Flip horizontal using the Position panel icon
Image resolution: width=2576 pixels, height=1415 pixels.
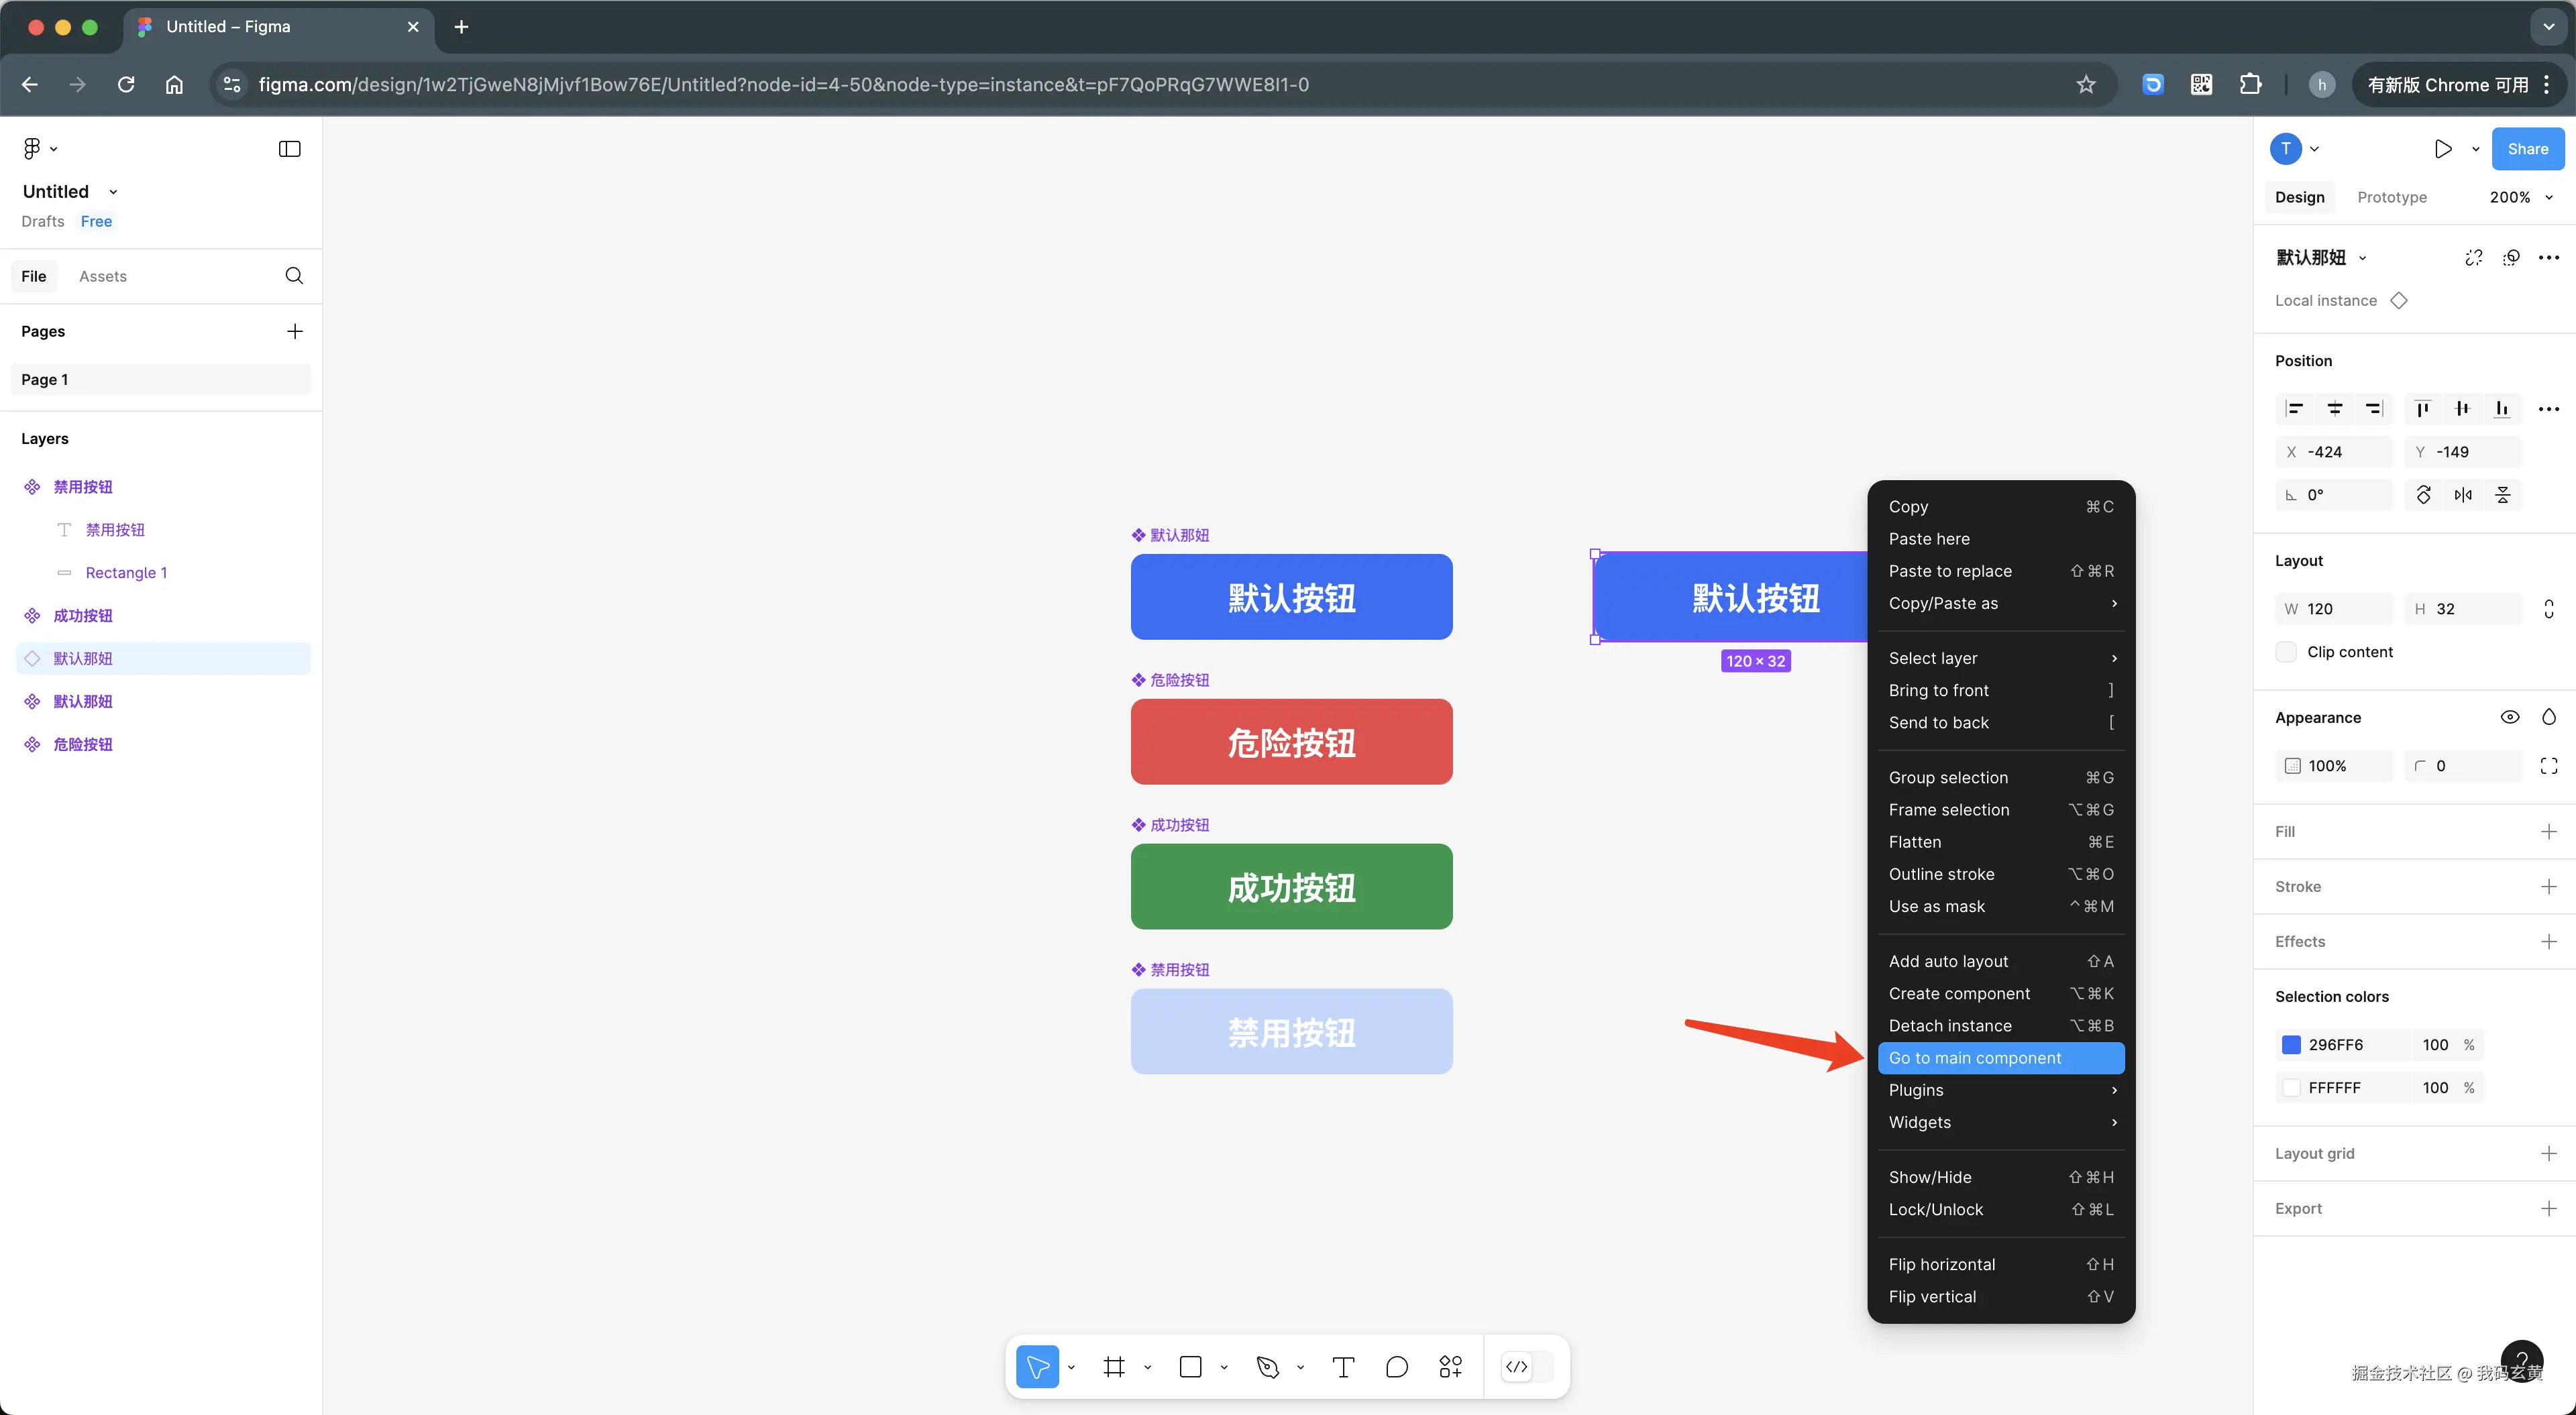click(2463, 495)
